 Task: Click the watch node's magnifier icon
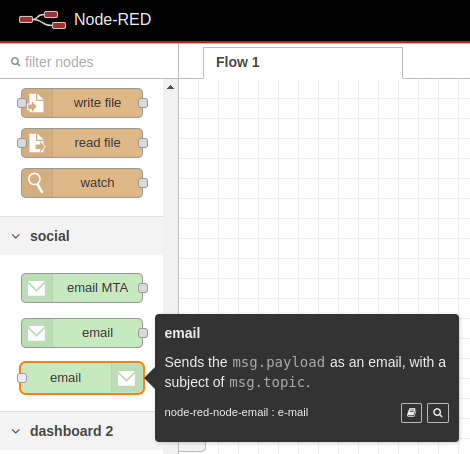click(36, 183)
